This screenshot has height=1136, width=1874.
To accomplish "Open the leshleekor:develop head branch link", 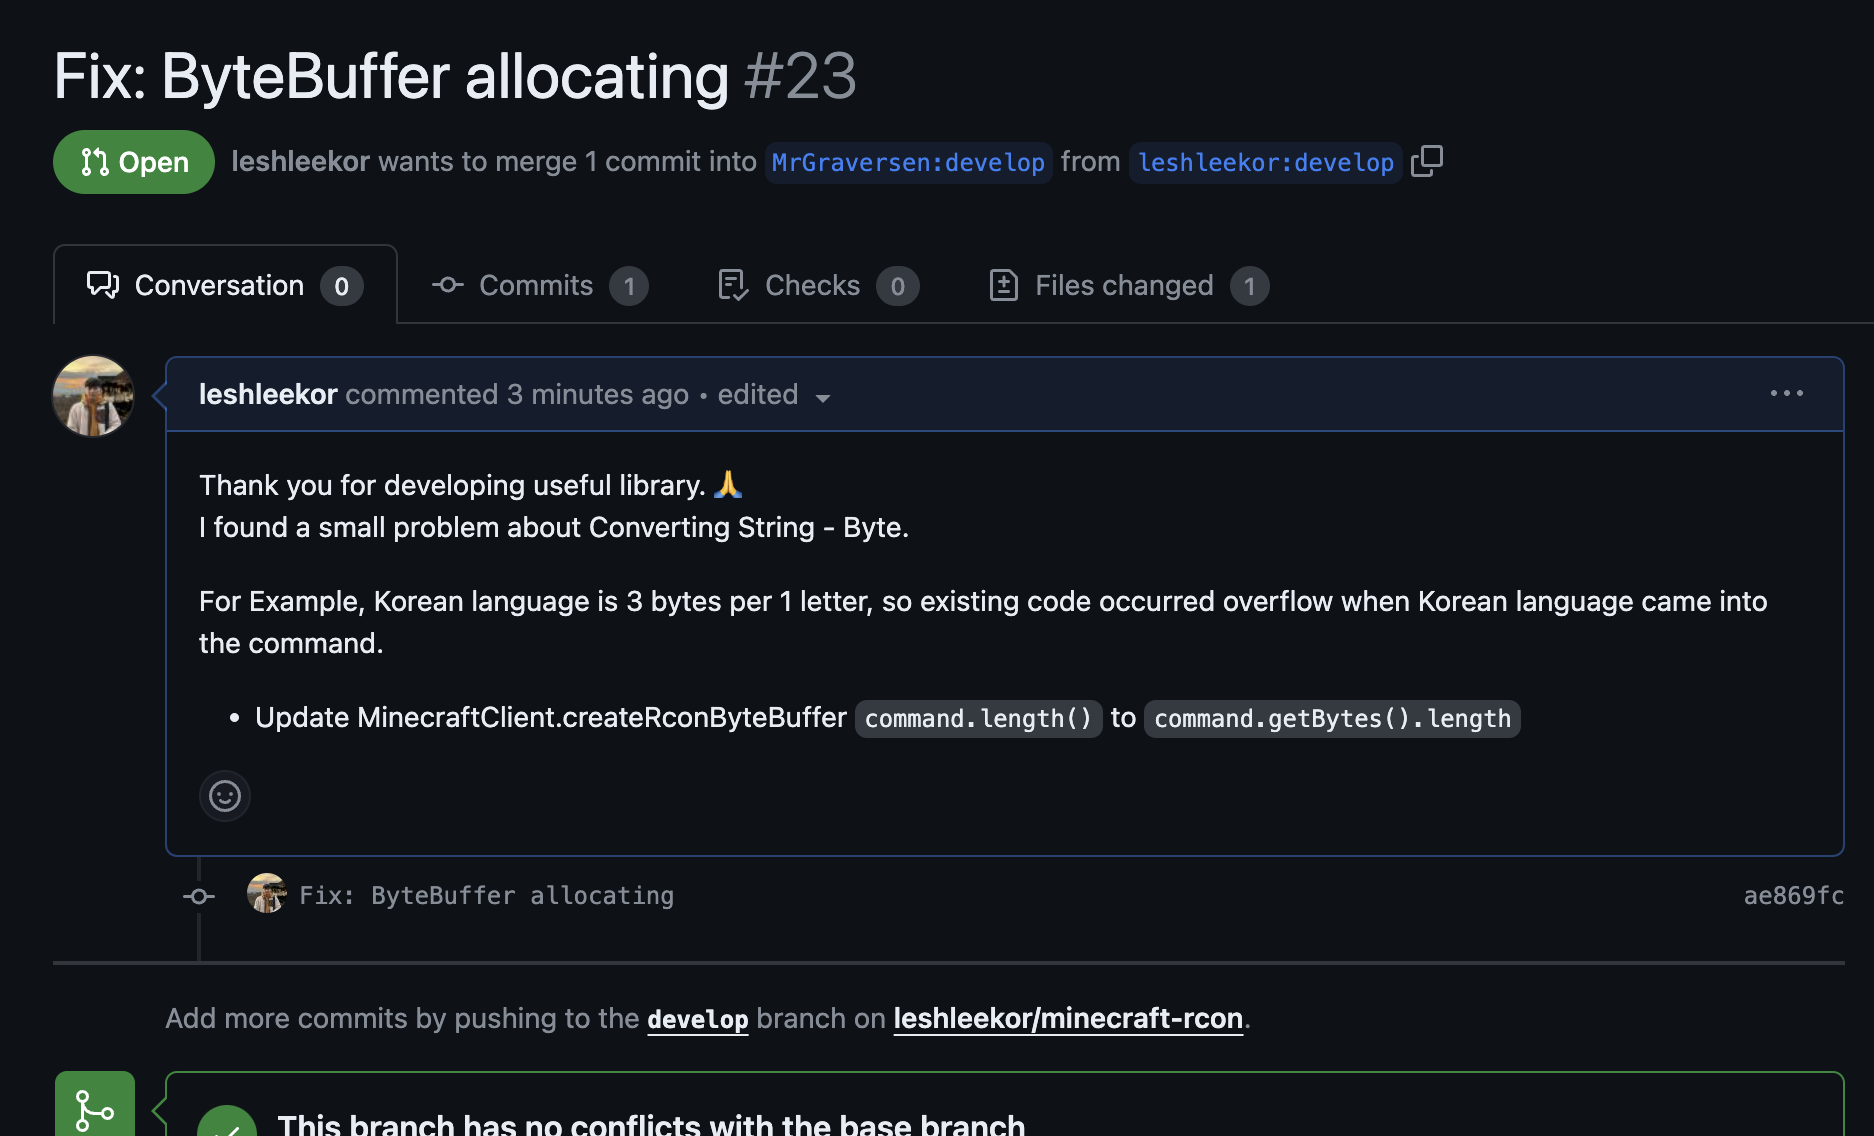I will 1265,162.
